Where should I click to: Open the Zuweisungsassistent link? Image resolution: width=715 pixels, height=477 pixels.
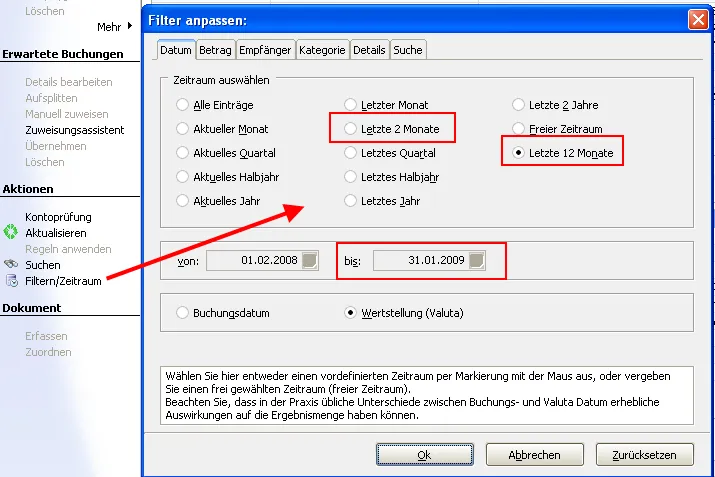click(x=75, y=130)
